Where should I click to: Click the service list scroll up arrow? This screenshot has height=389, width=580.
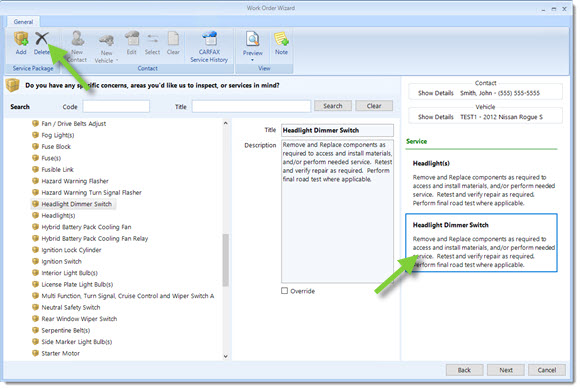point(226,123)
